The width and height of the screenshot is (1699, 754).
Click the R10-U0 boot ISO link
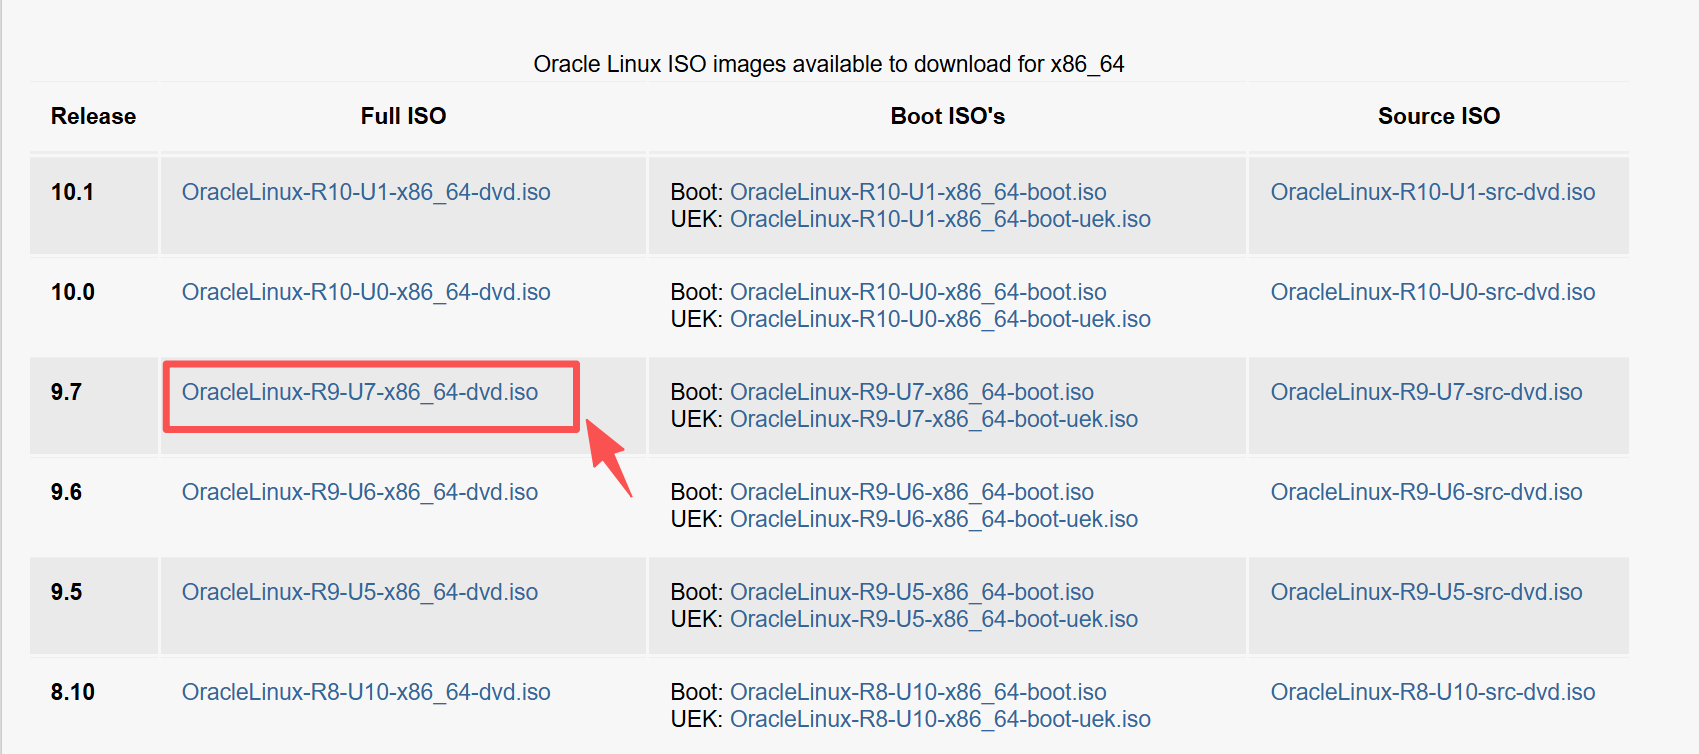point(918,291)
